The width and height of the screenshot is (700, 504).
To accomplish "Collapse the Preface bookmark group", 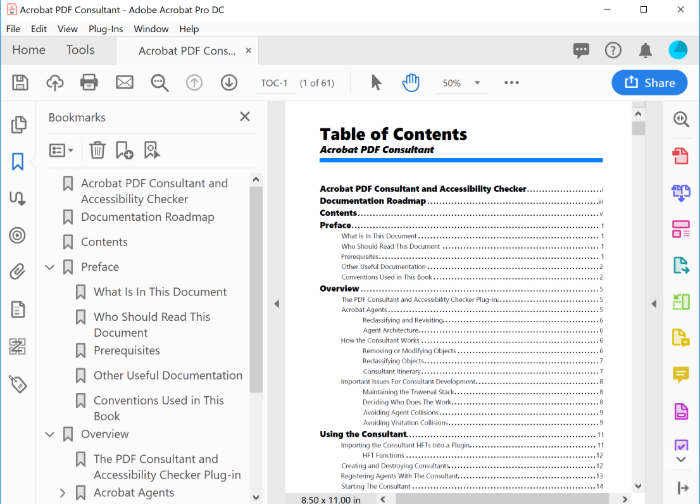I will 50,267.
